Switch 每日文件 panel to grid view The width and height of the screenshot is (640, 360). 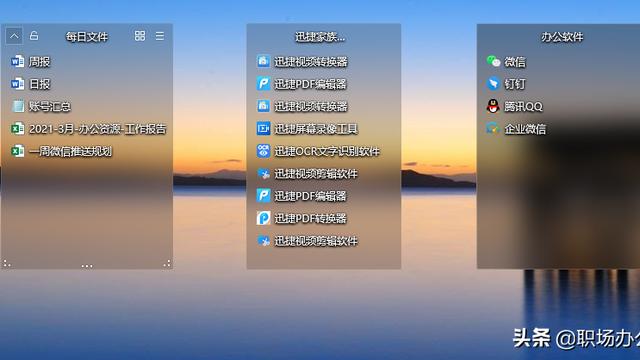[140, 36]
